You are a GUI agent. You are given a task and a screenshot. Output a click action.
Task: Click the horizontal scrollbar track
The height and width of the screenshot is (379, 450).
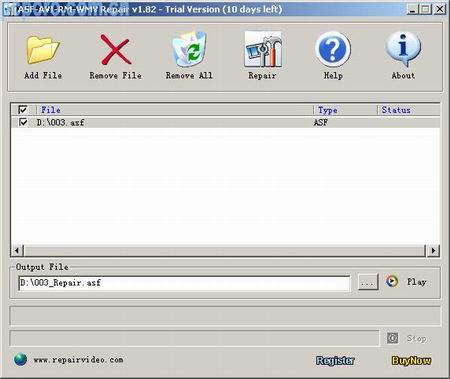[x=225, y=250]
